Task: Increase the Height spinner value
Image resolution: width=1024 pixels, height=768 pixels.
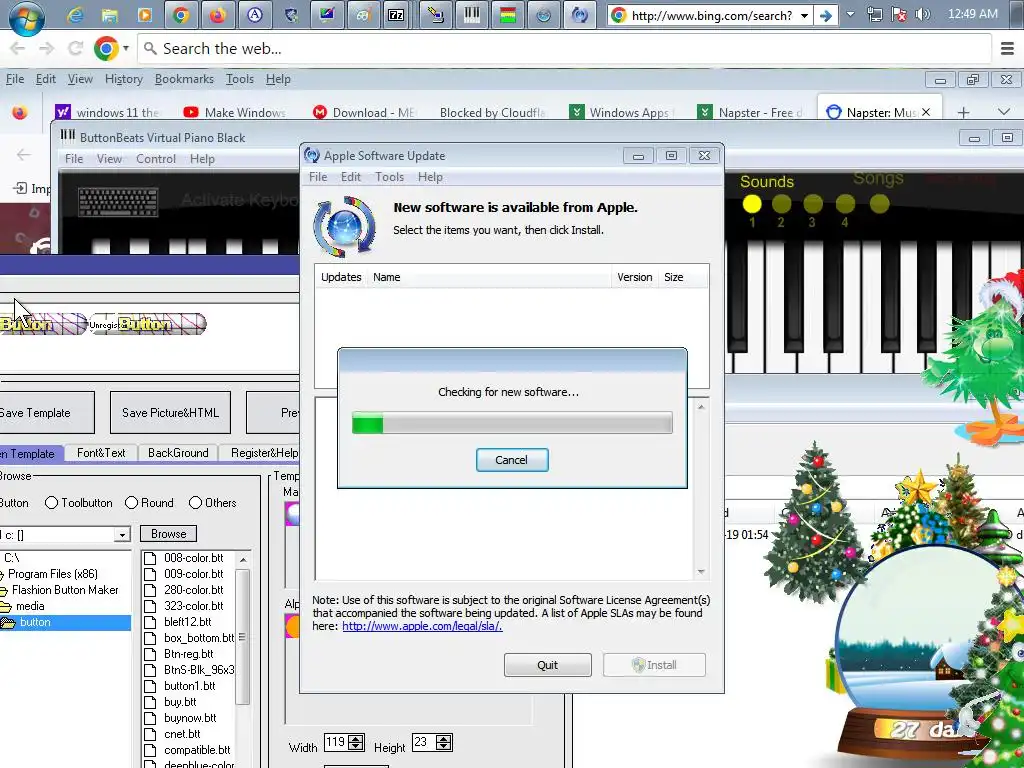Action: (443, 738)
